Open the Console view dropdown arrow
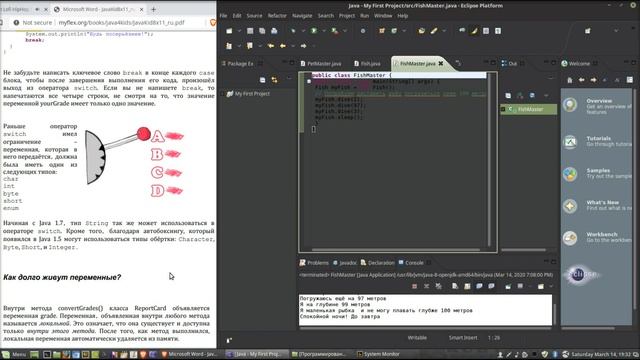This screenshot has width=640, height=360. click(551, 287)
